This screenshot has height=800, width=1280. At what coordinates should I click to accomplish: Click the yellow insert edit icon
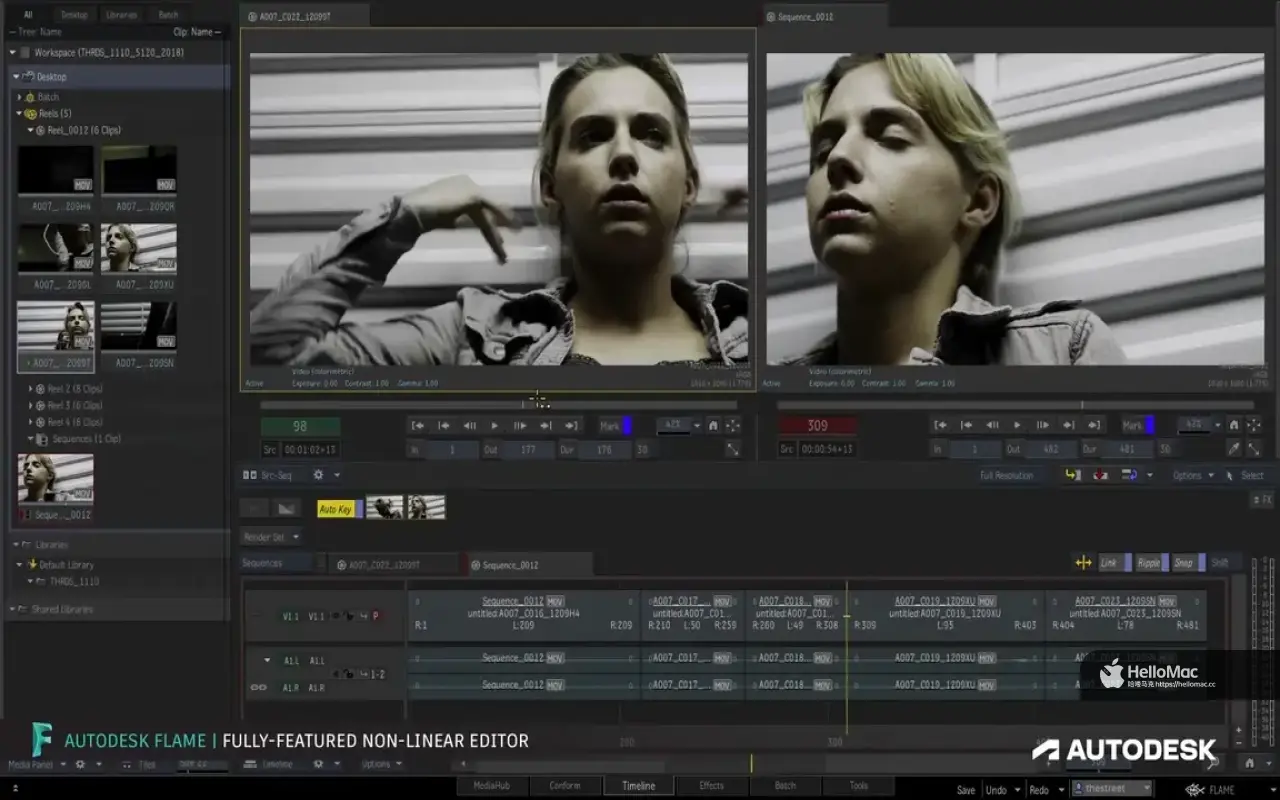coord(1073,475)
